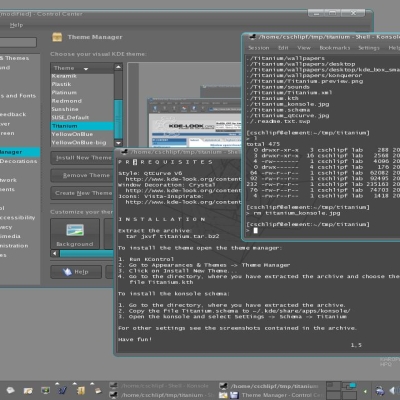Image resolution: width=400 pixels, height=400 pixels.
Task: Open View menu in Konsole
Action: click(x=304, y=48)
